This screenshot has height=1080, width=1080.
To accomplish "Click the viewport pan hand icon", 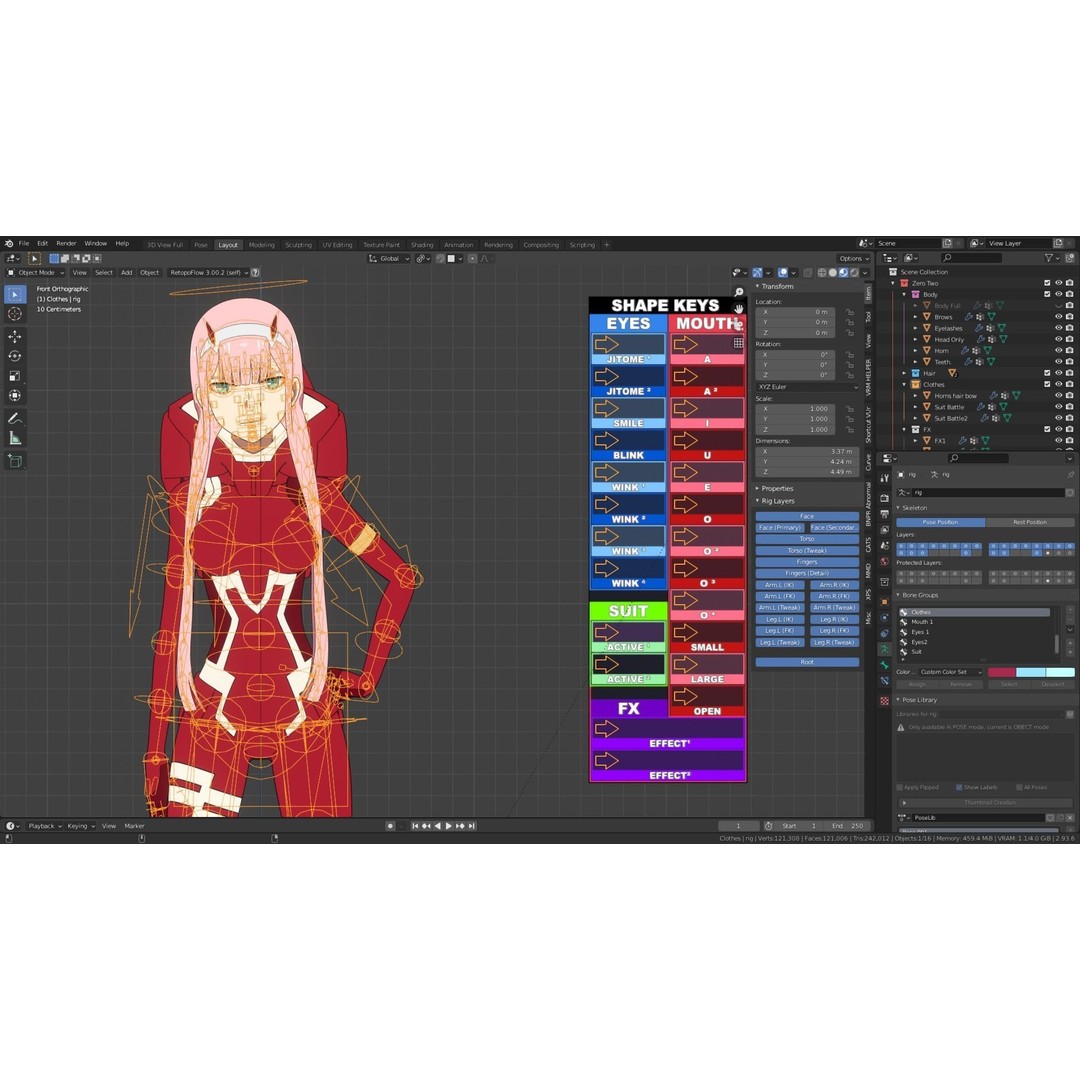I will 738,308.
